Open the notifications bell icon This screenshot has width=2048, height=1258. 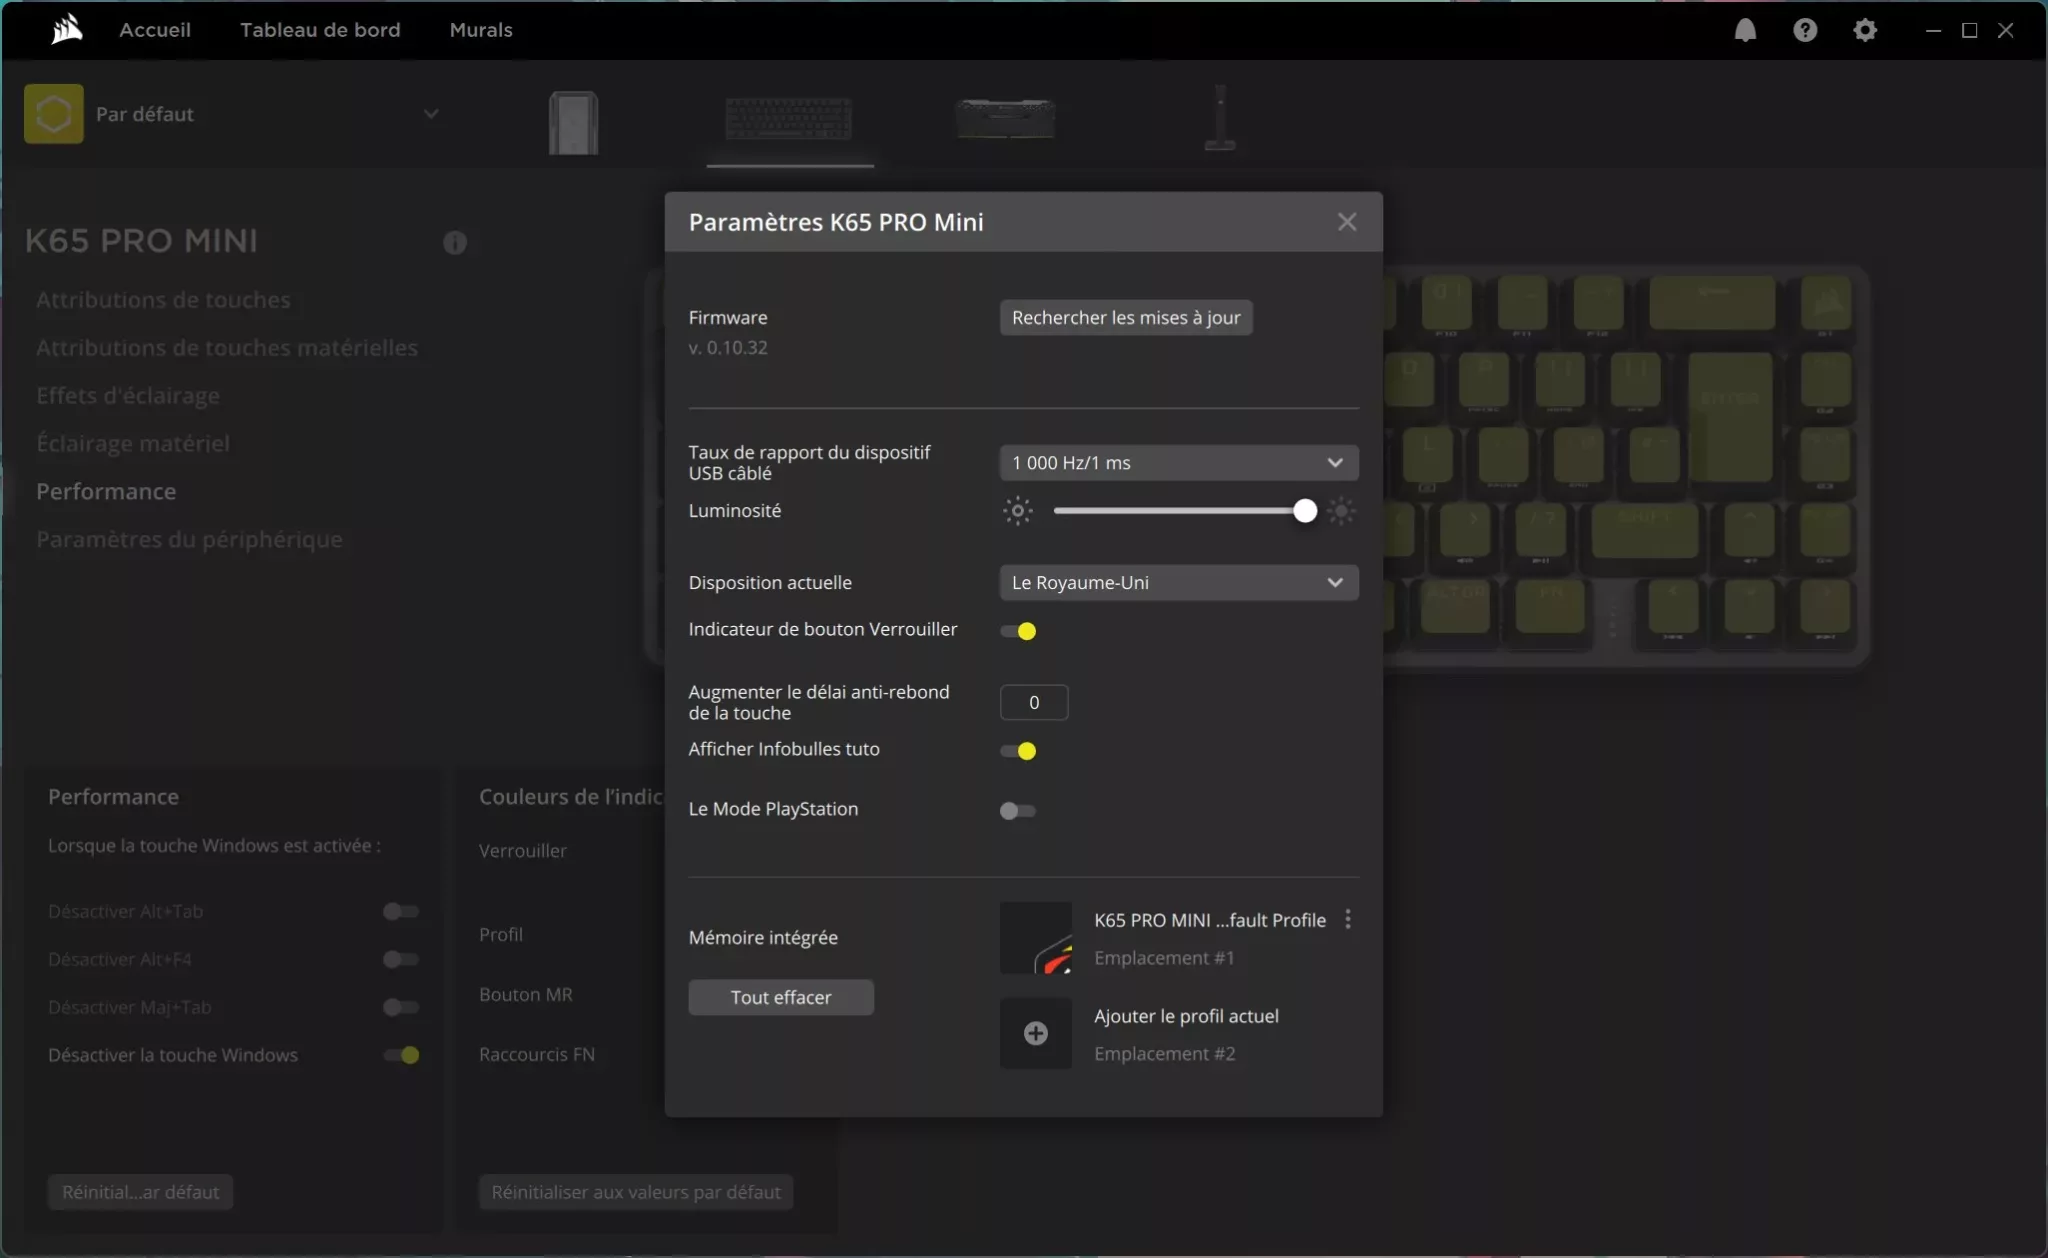coord(1746,30)
